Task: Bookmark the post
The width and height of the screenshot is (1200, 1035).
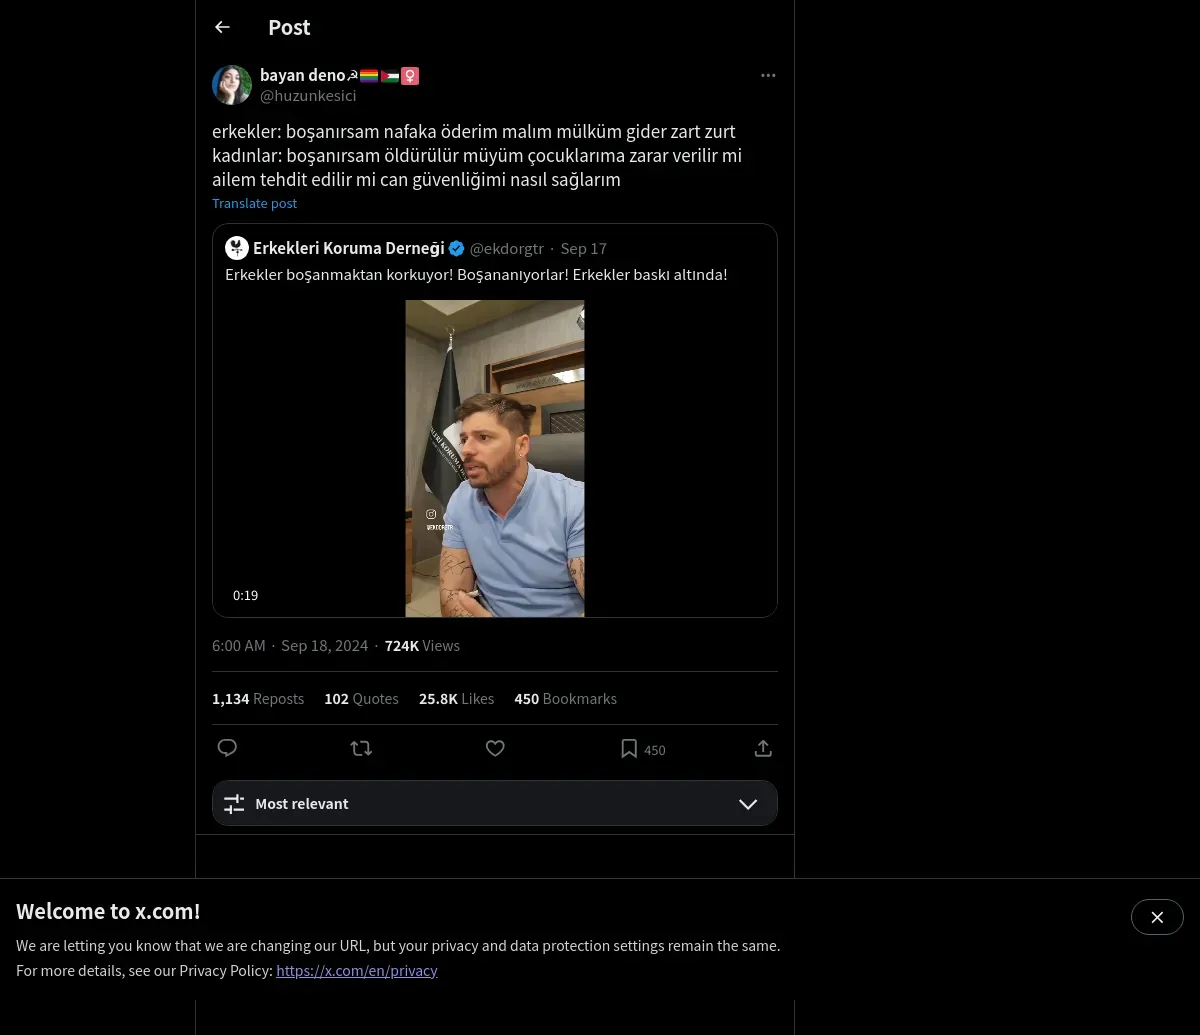Action: (629, 748)
